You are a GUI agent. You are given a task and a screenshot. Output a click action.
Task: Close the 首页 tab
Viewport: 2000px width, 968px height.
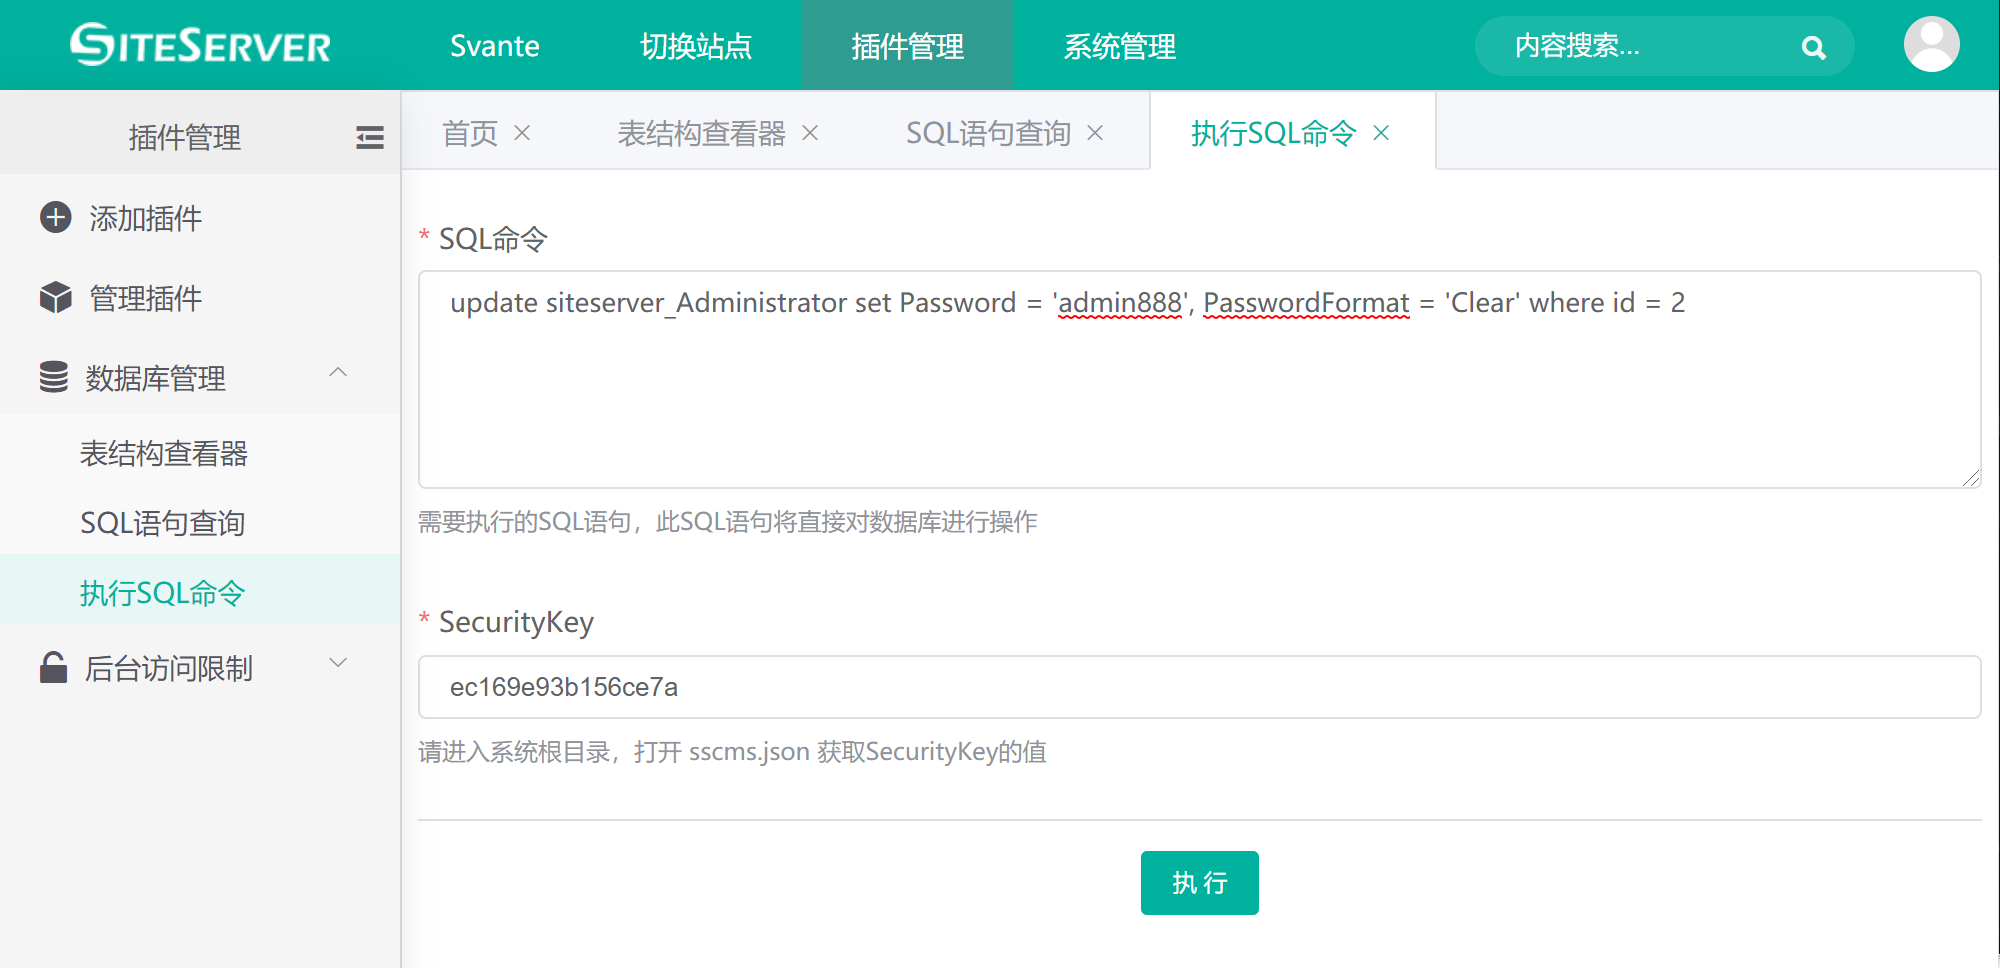coord(522,133)
